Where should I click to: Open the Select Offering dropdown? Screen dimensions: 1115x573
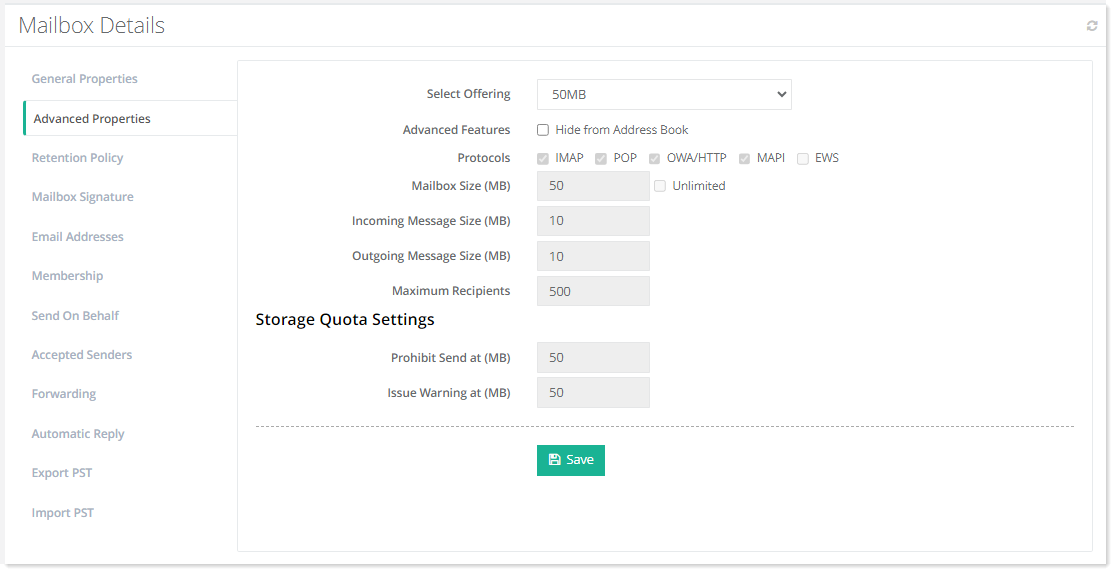coord(664,95)
